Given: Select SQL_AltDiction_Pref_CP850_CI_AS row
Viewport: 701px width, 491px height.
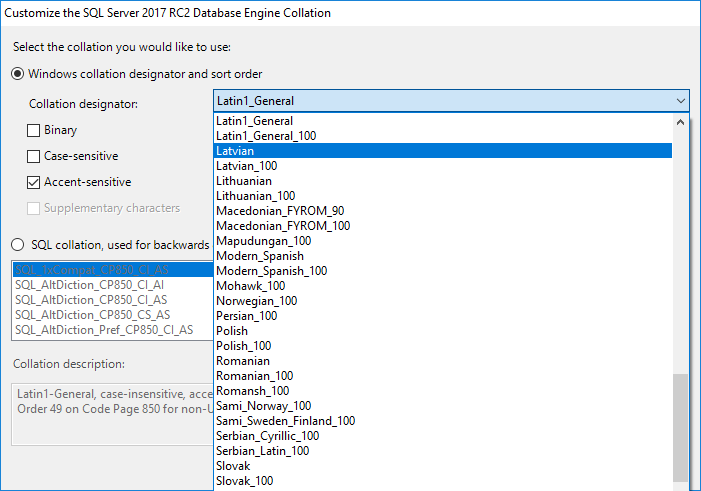Looking at the screenshot, I should click(113, 330).
